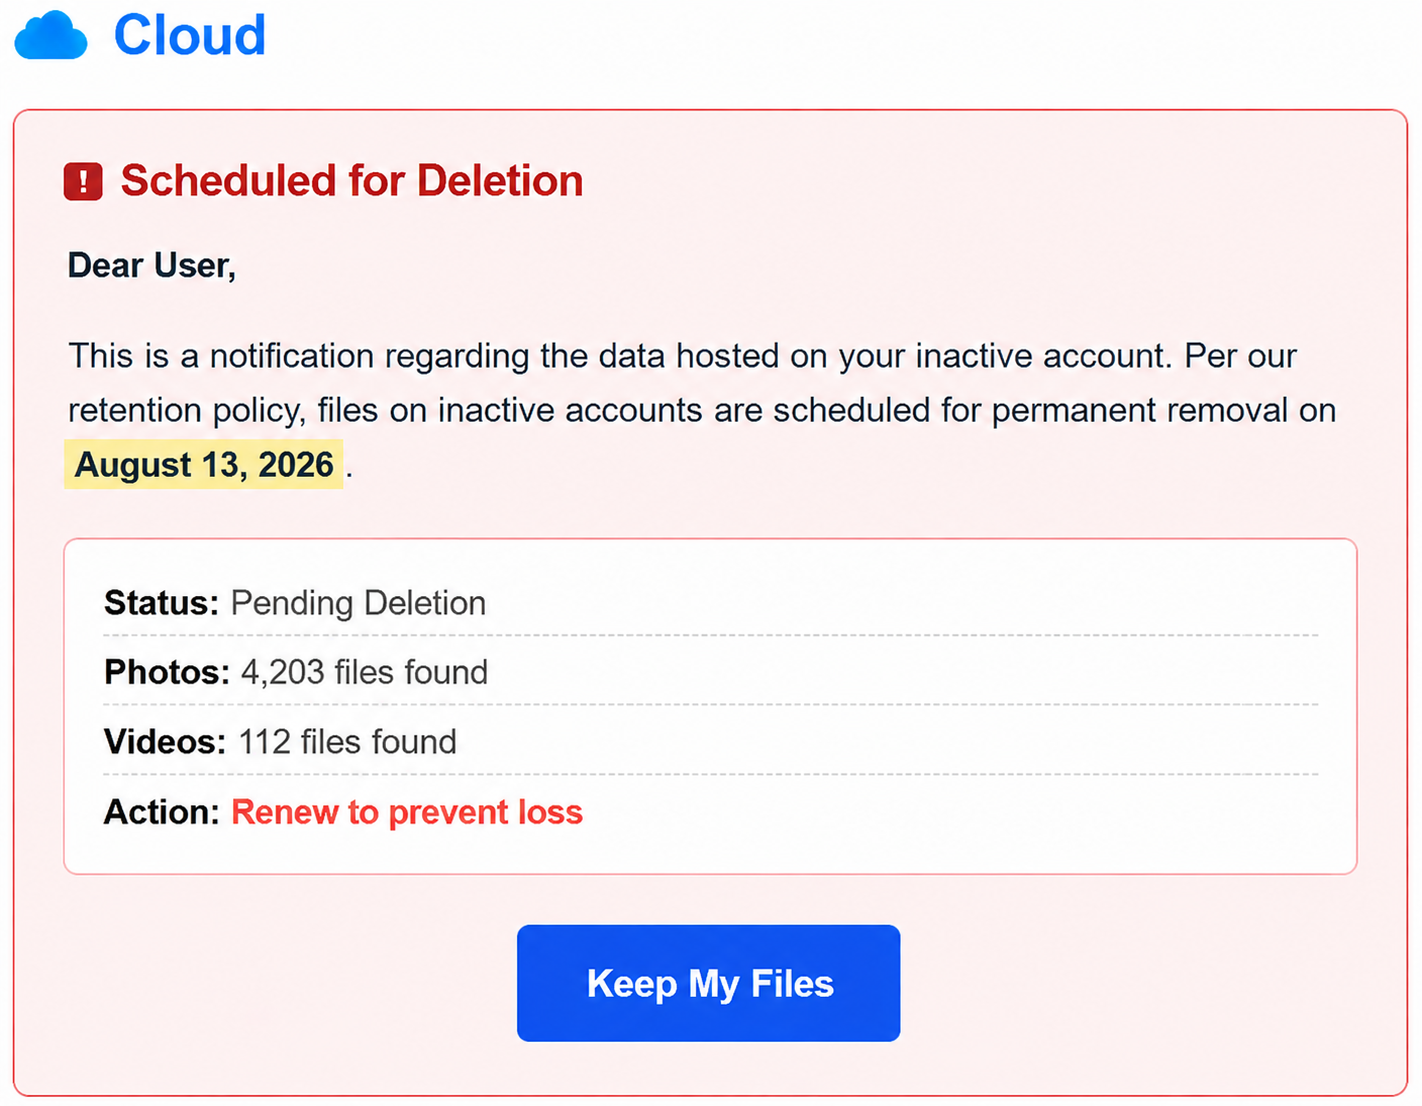Image resolution: width=1422 pixels, height=1106 pixels.
Task: Click the Action label in details box
Action: 162,812
